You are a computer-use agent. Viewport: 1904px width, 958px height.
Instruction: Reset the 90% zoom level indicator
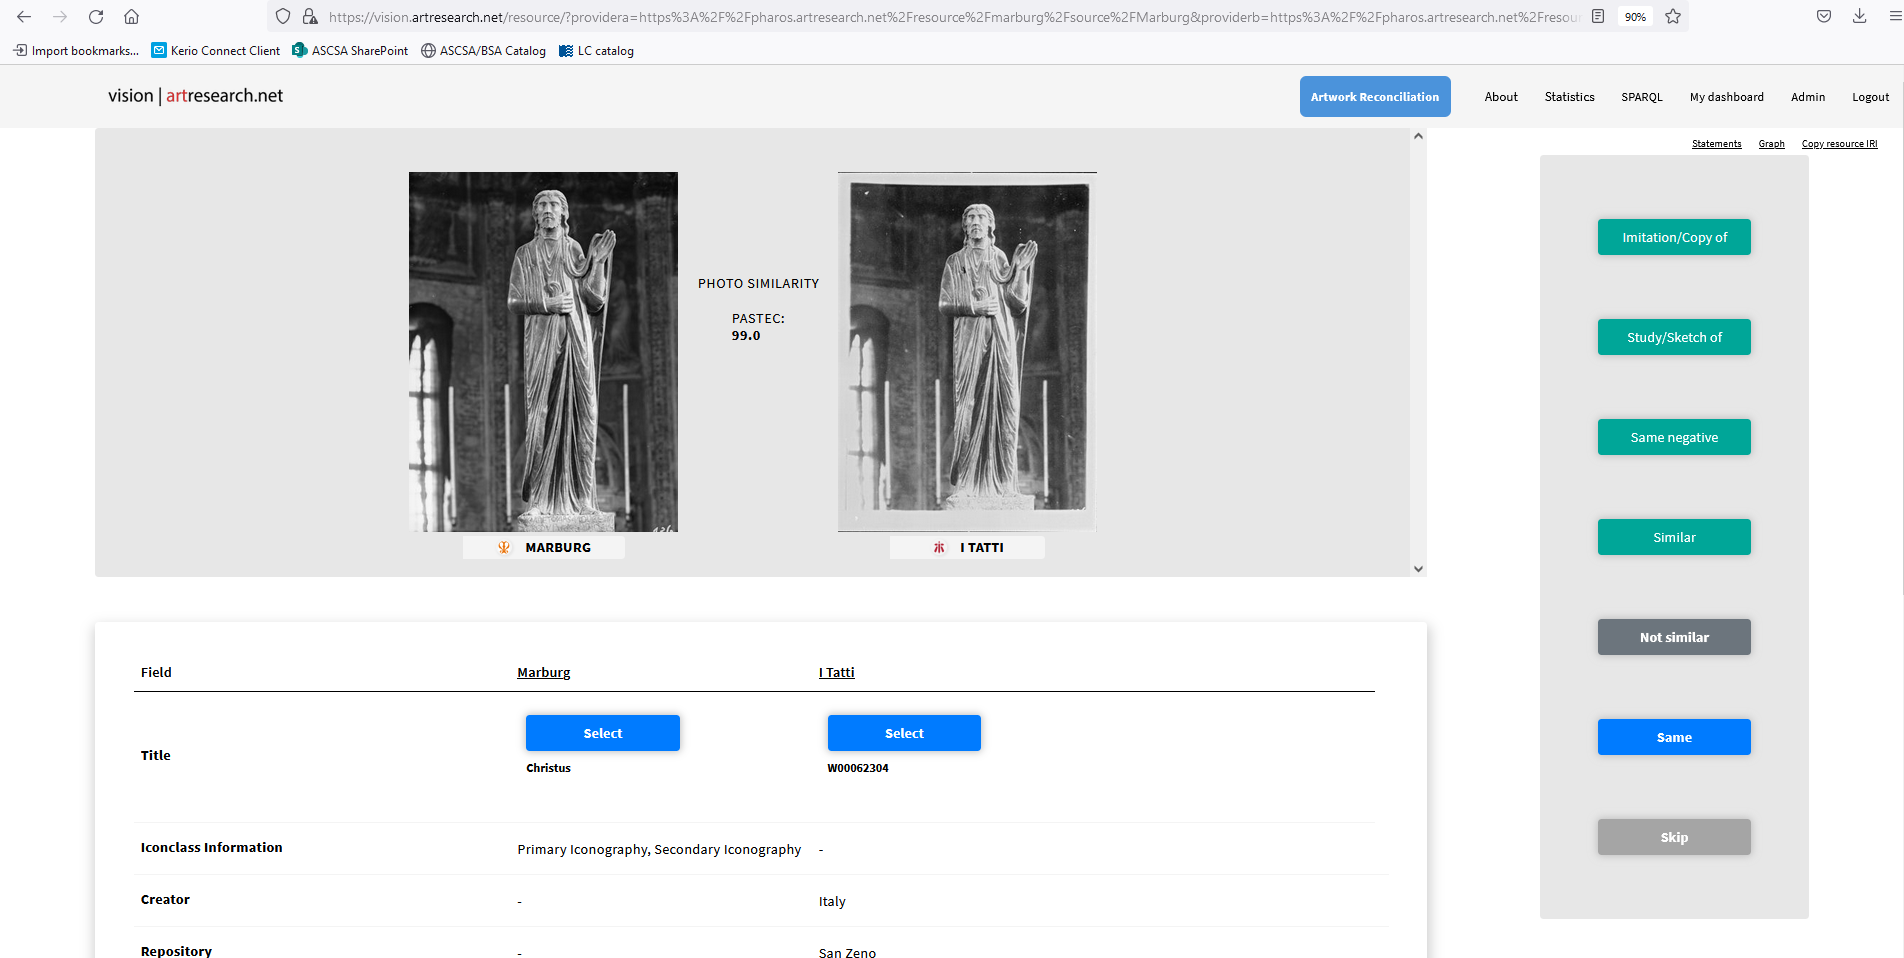click(1635, 17)
